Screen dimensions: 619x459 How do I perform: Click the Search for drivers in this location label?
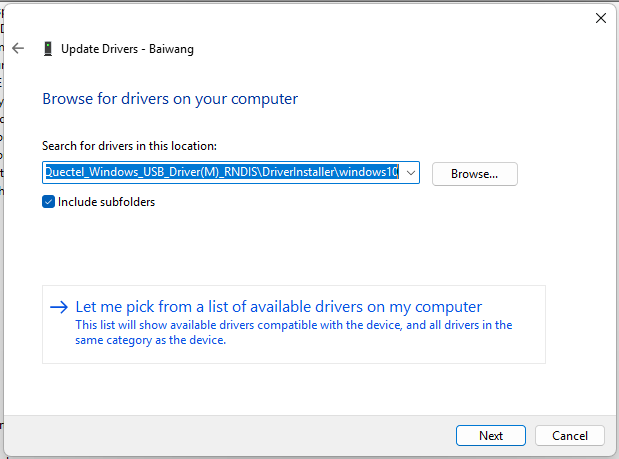[x=129, y=146]
